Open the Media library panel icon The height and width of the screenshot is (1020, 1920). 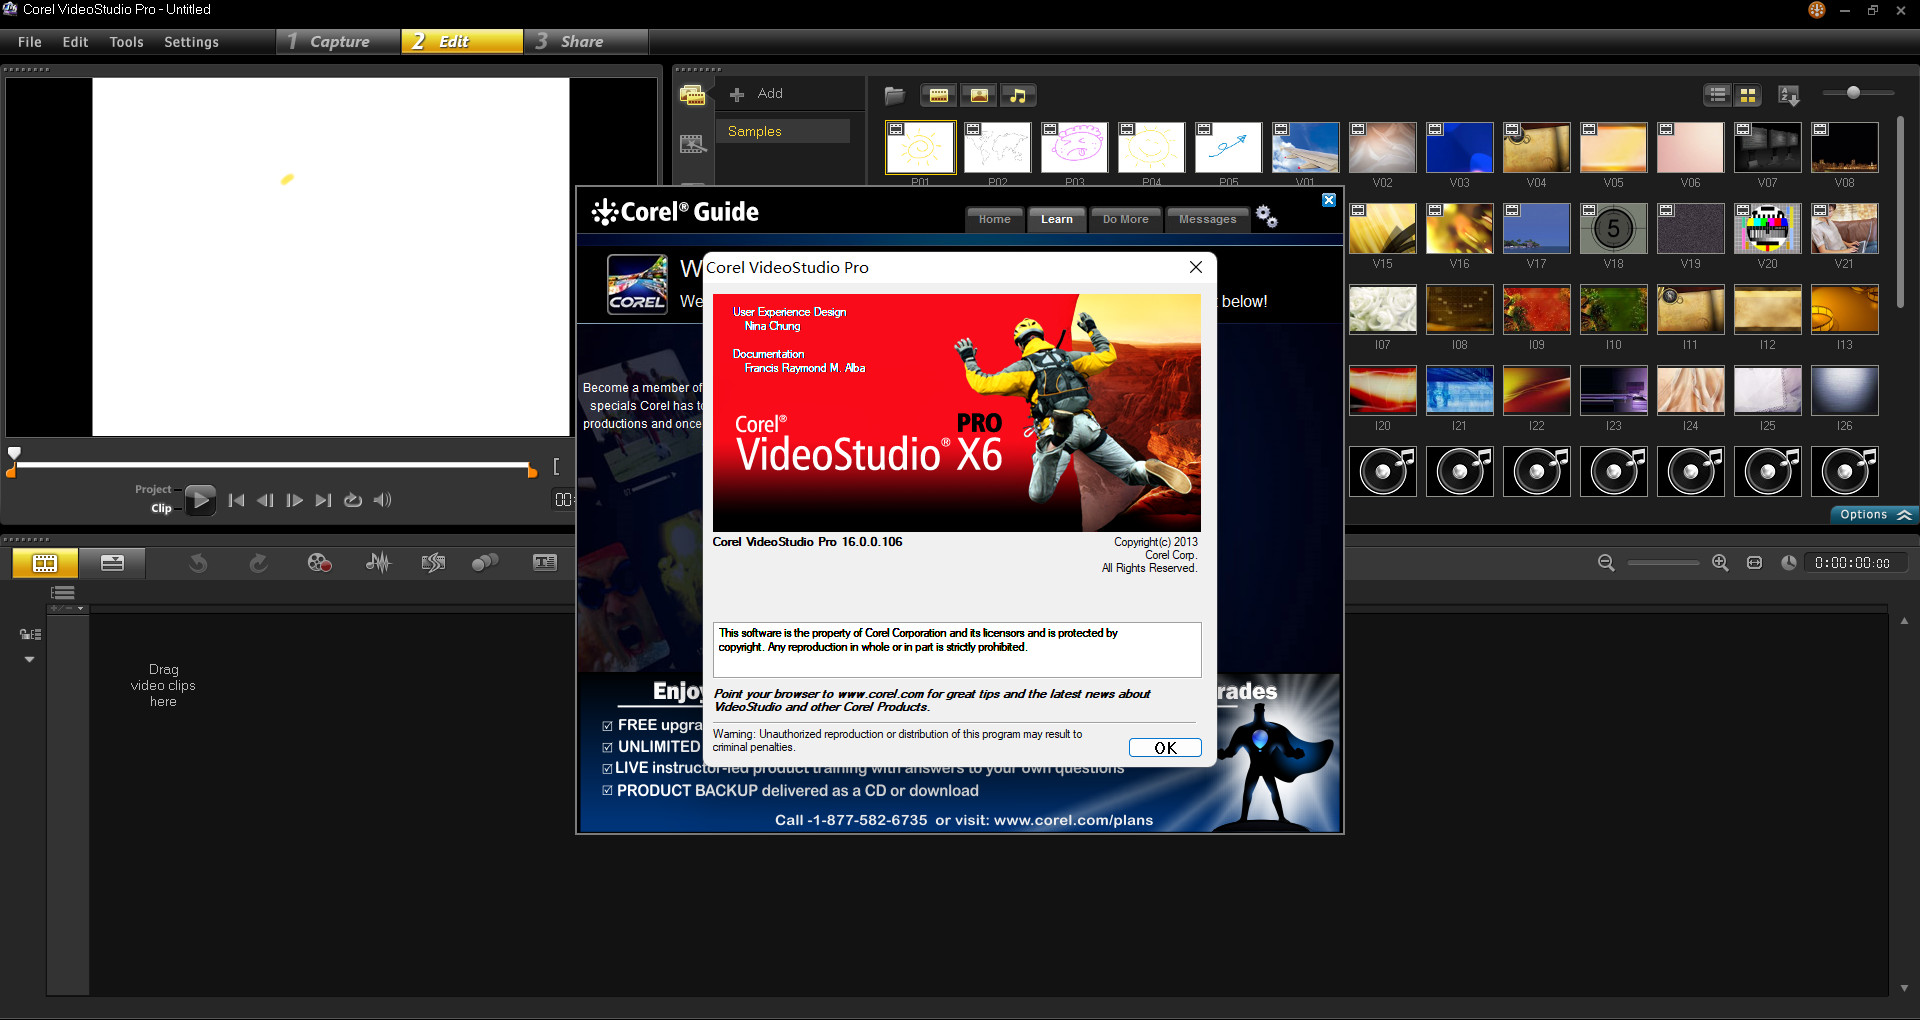click(692, 95)
